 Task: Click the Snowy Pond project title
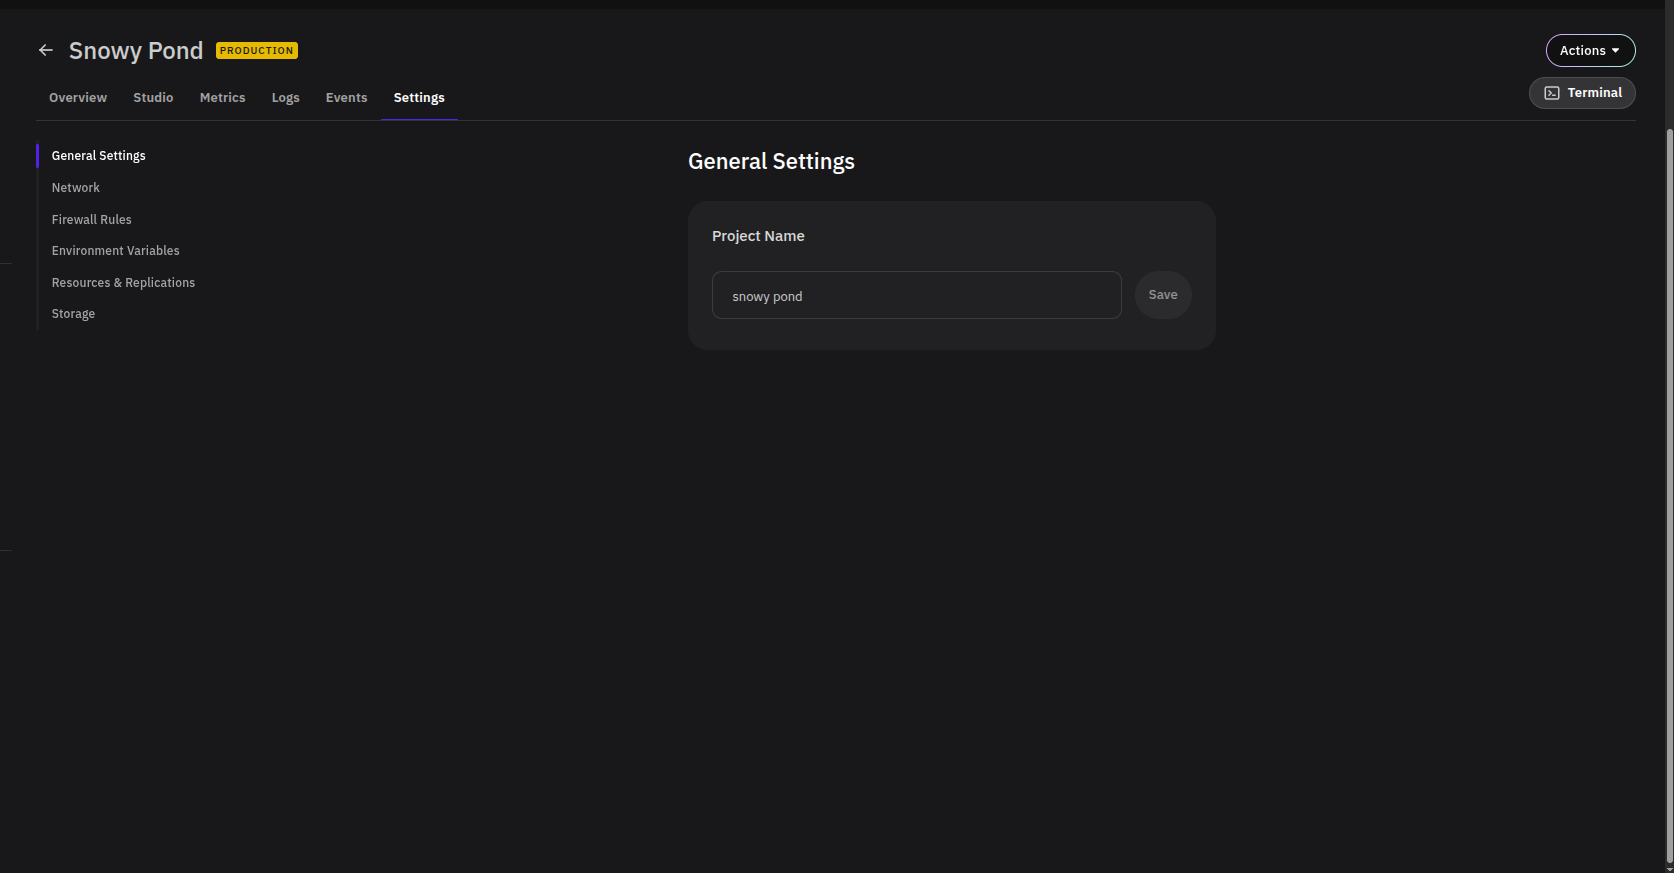click(136, 51)
